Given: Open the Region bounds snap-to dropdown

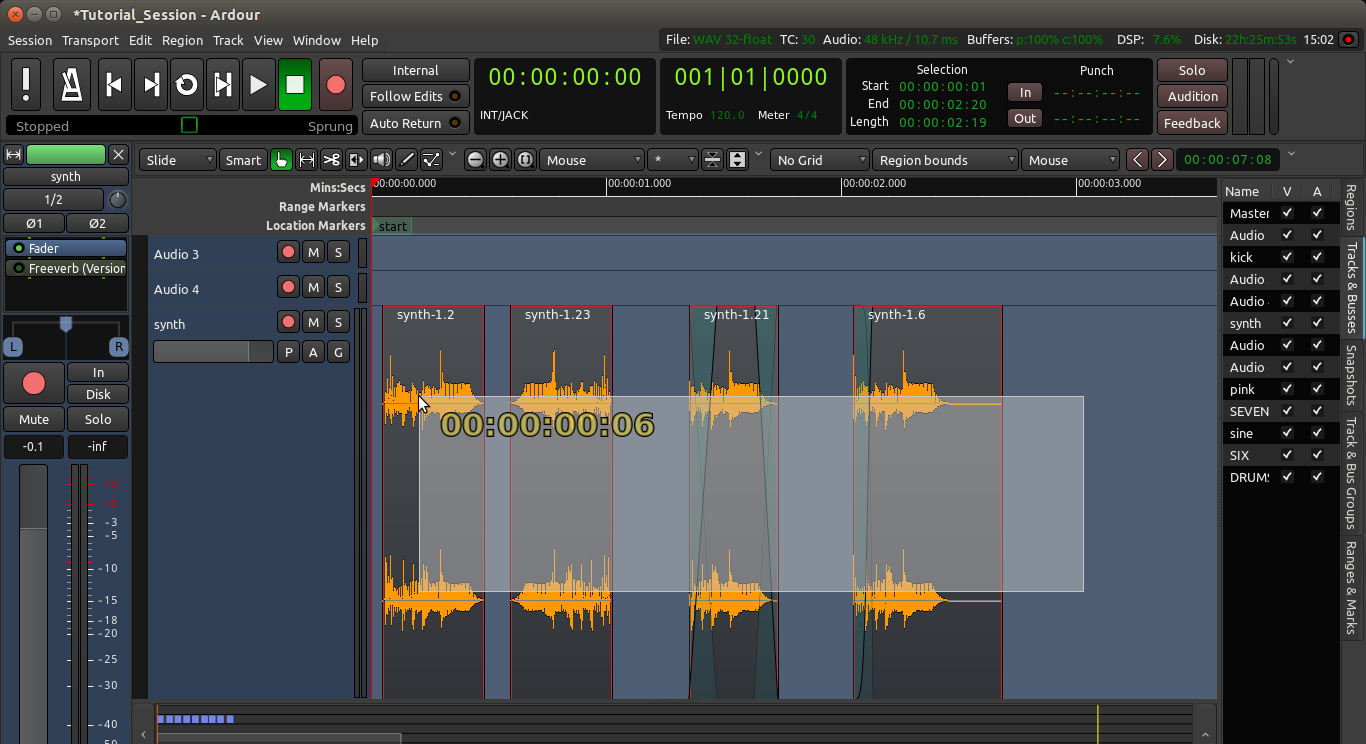Looking at the screenshot, I should [944, 160].
